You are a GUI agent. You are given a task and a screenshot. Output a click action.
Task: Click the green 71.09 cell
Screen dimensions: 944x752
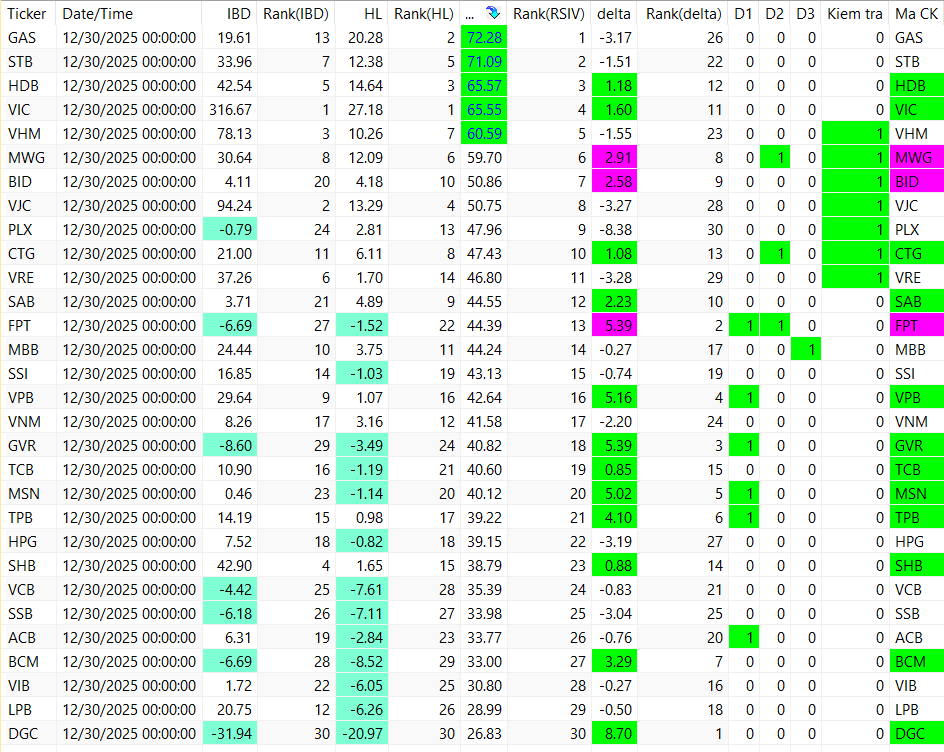[x=484, y=61]
